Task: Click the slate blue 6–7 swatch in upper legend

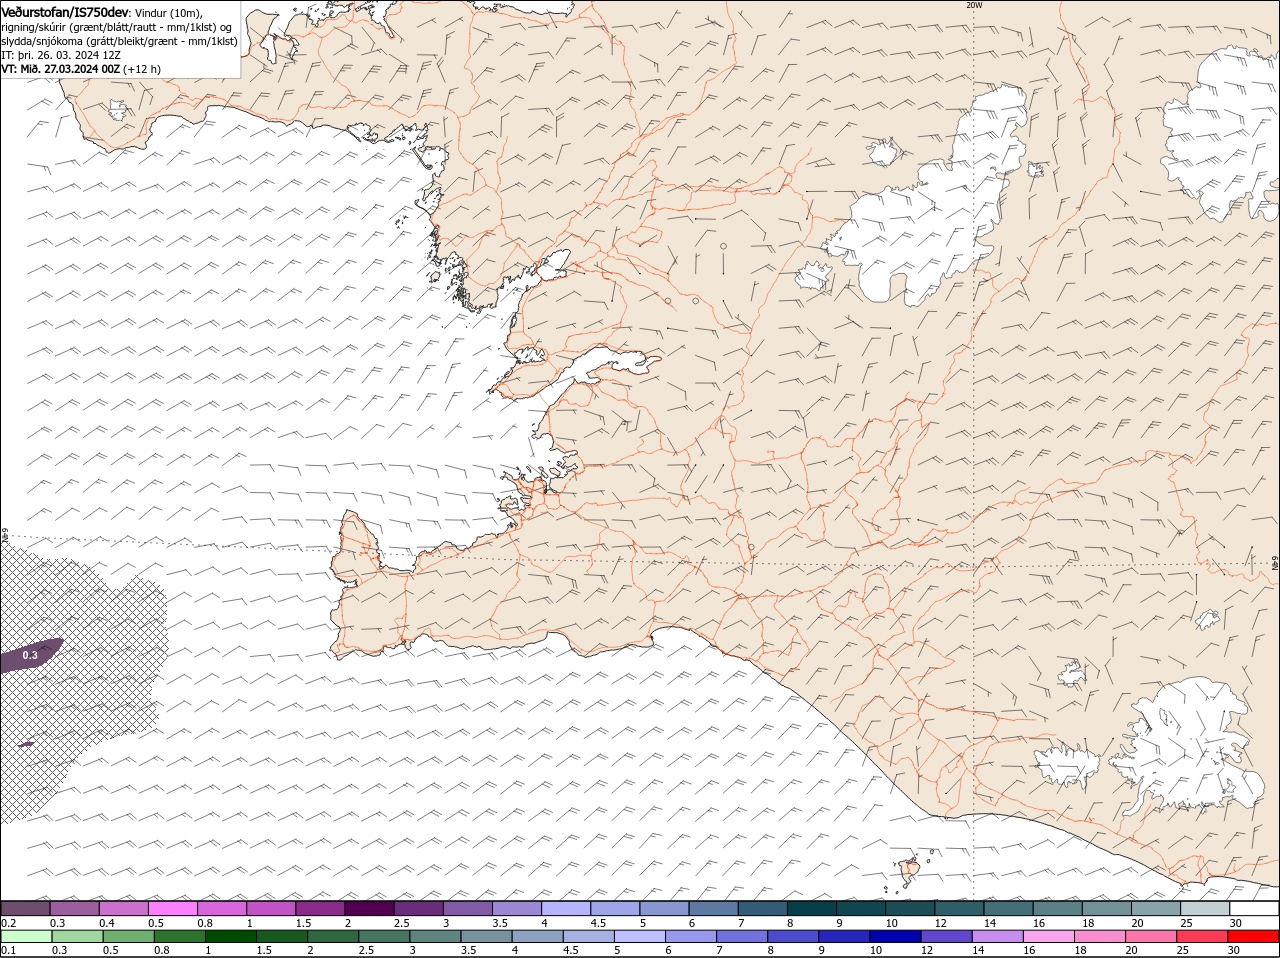Action: [x=714, y=908]
